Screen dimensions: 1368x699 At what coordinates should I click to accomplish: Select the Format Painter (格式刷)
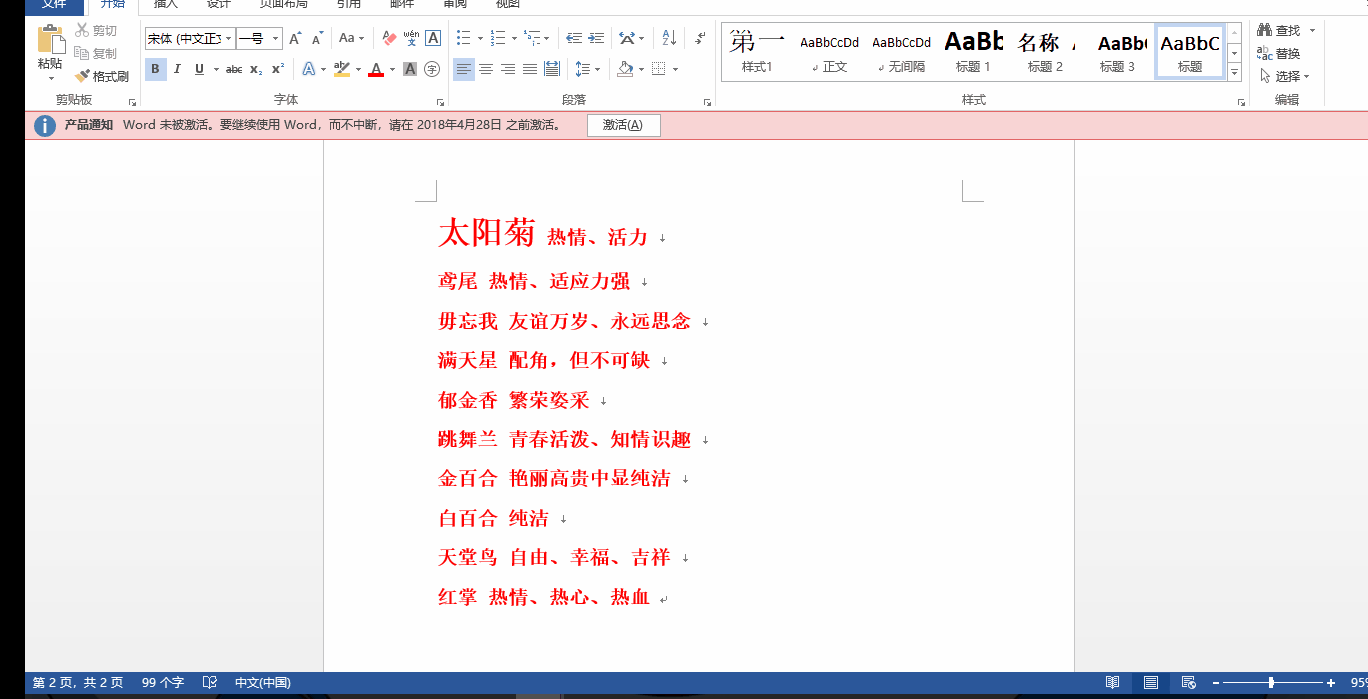[x=102, y=76]
